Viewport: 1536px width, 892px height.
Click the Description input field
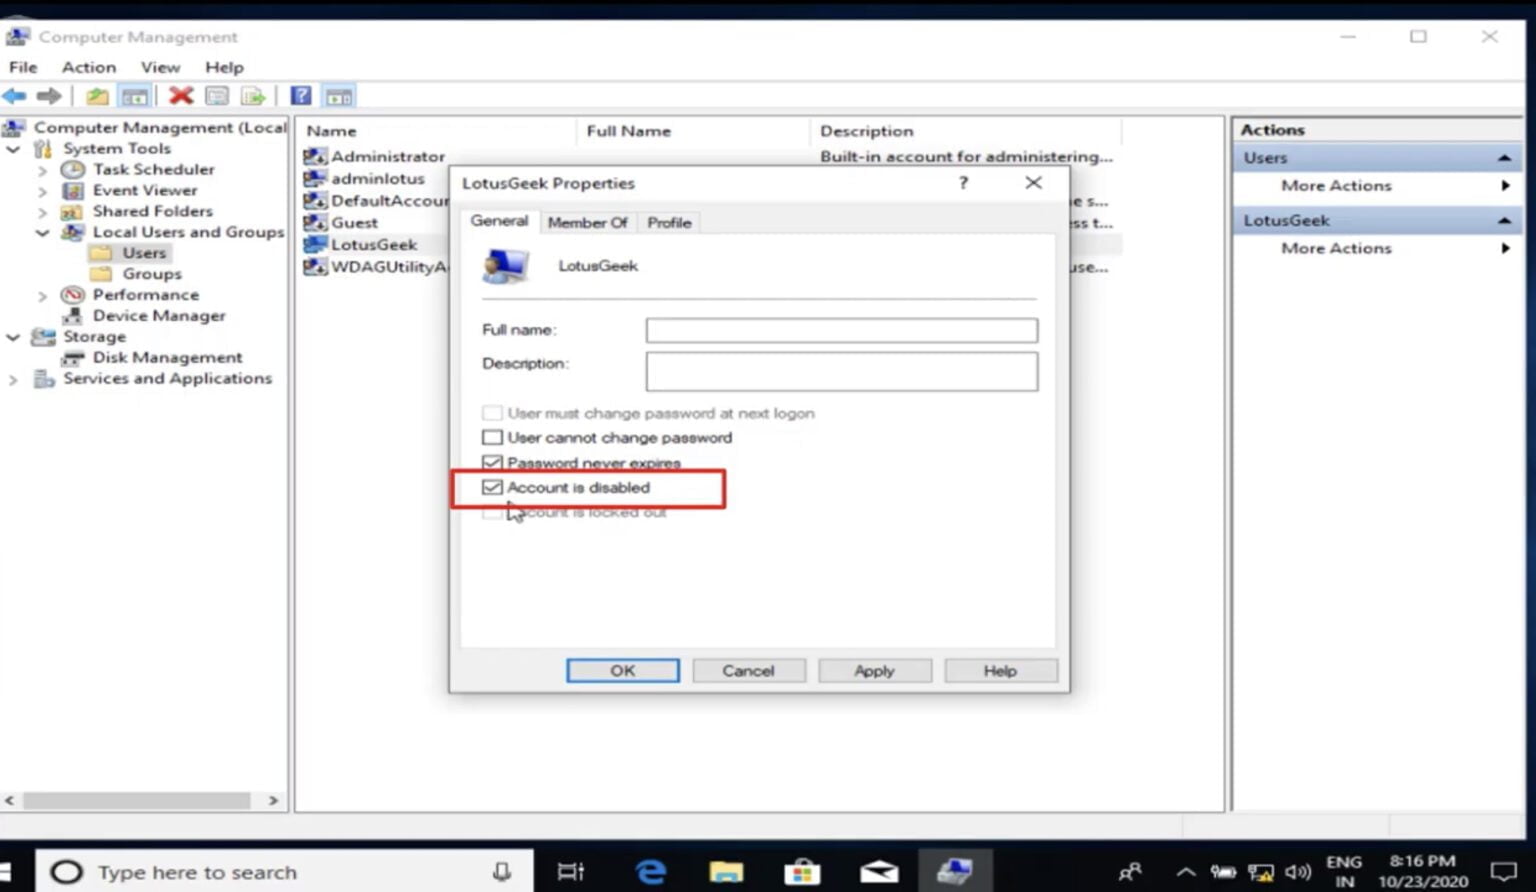pyautogui.click(x=841, y=370)
